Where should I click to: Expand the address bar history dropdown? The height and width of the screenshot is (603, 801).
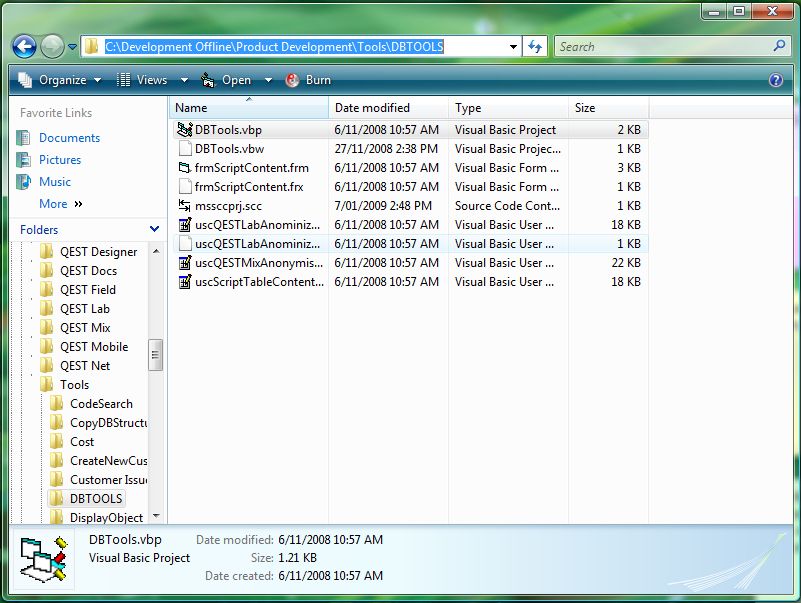coord(513,46)
